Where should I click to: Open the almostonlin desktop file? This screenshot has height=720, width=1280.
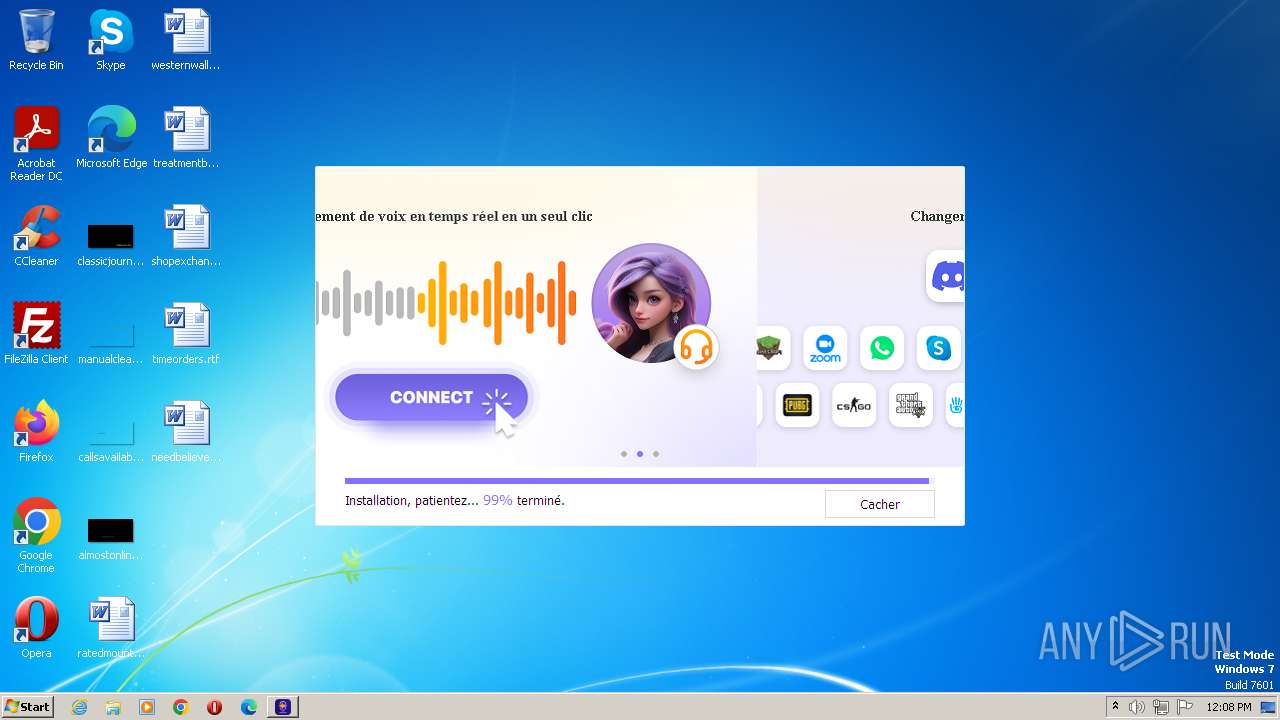tap(110, 539)
